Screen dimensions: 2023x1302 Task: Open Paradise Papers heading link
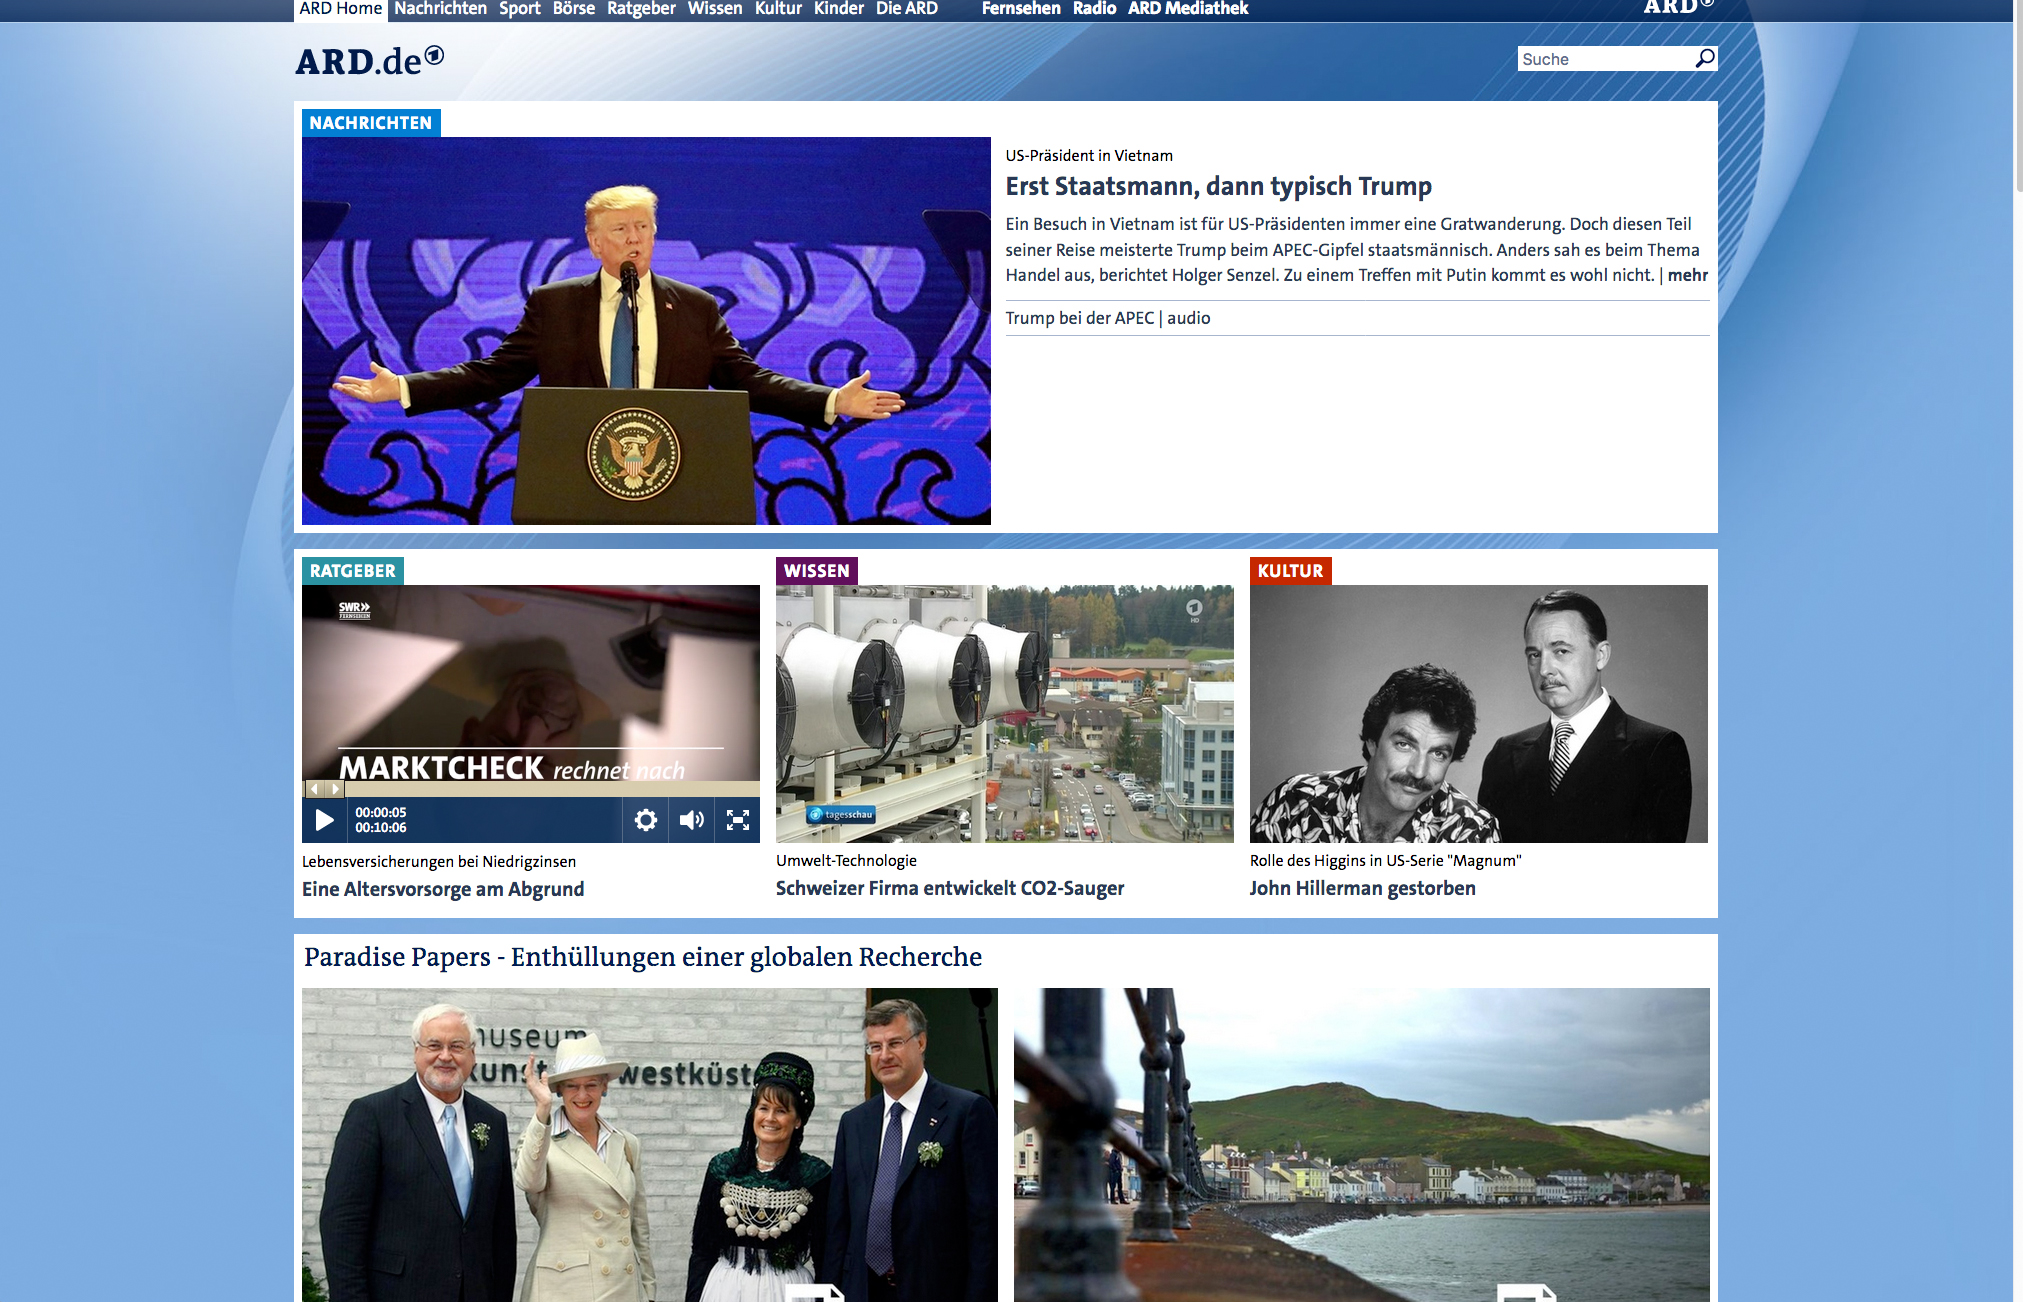coord(643,957)
